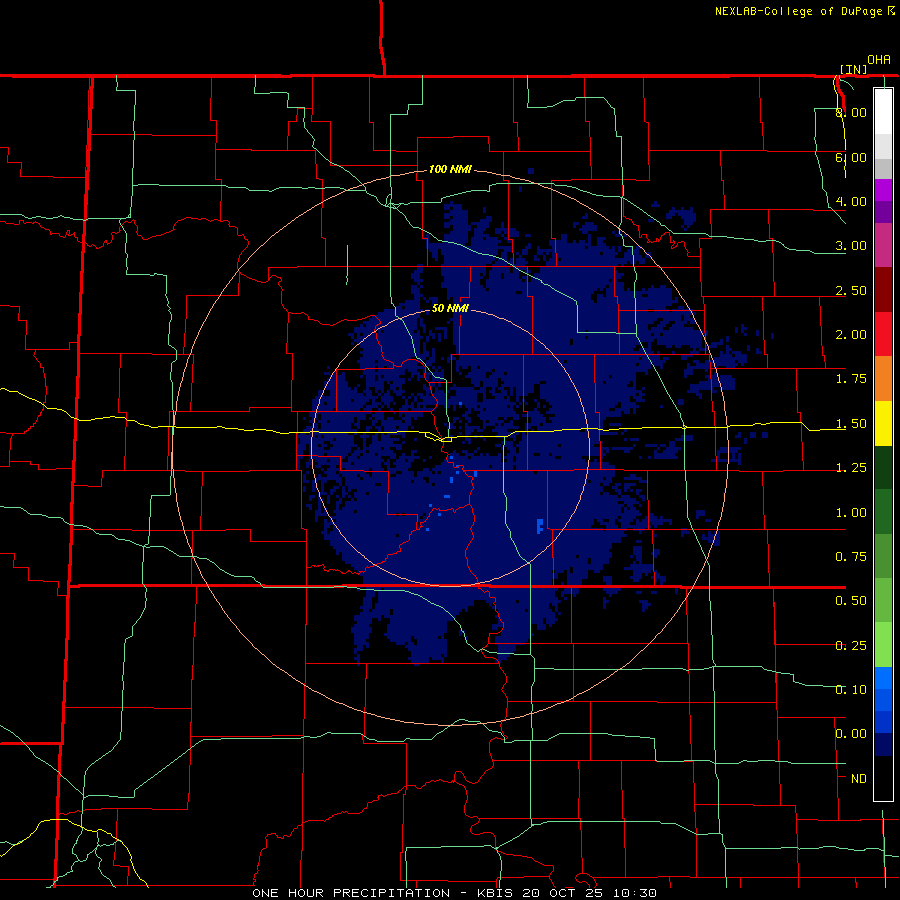
Task: Click the 0.10 legend value
Action: tap(851, 690)
